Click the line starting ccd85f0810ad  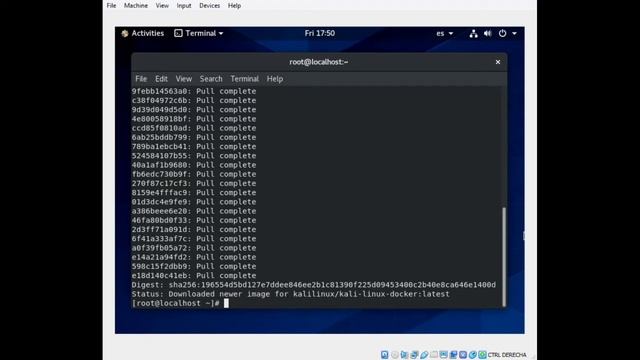194,128
